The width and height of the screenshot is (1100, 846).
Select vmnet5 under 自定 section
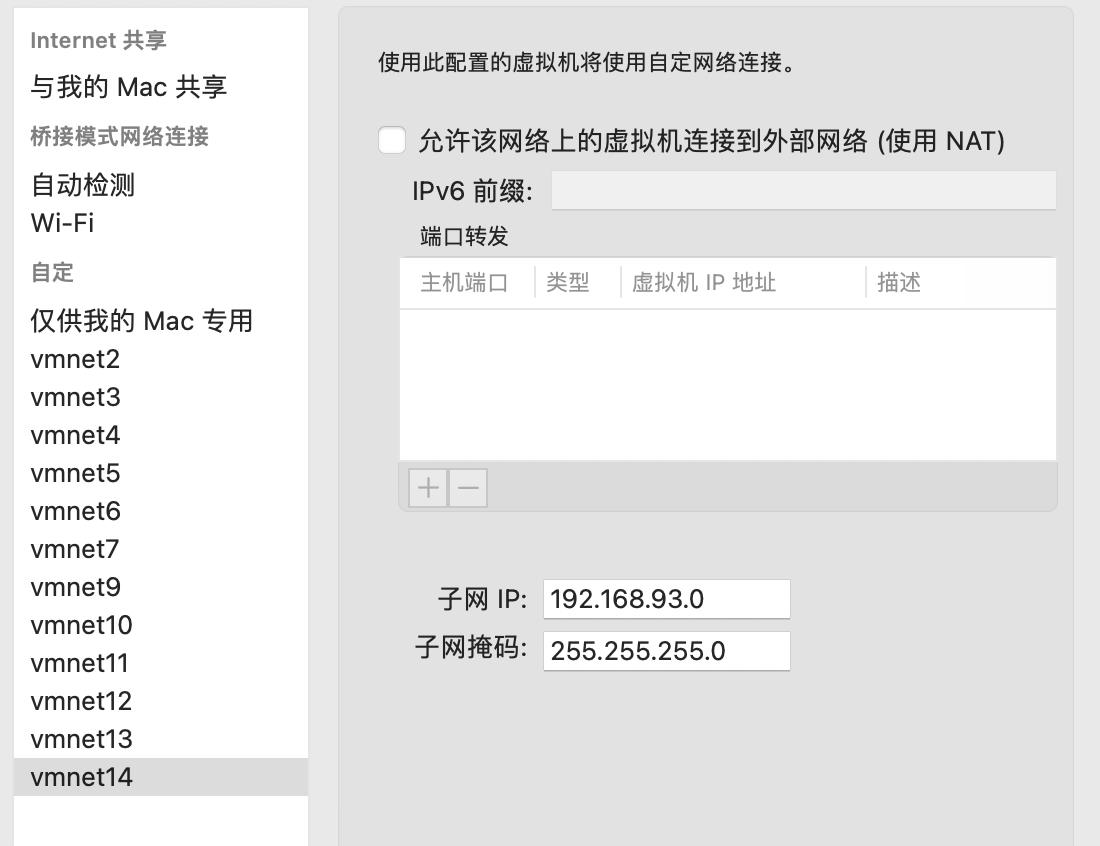click(75, 473)
